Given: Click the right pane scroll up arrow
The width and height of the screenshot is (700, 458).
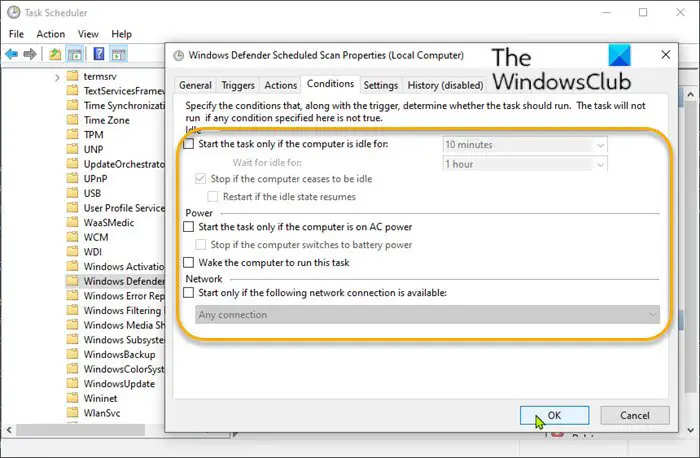Looking at the screenshot, I should pos(690,94).
